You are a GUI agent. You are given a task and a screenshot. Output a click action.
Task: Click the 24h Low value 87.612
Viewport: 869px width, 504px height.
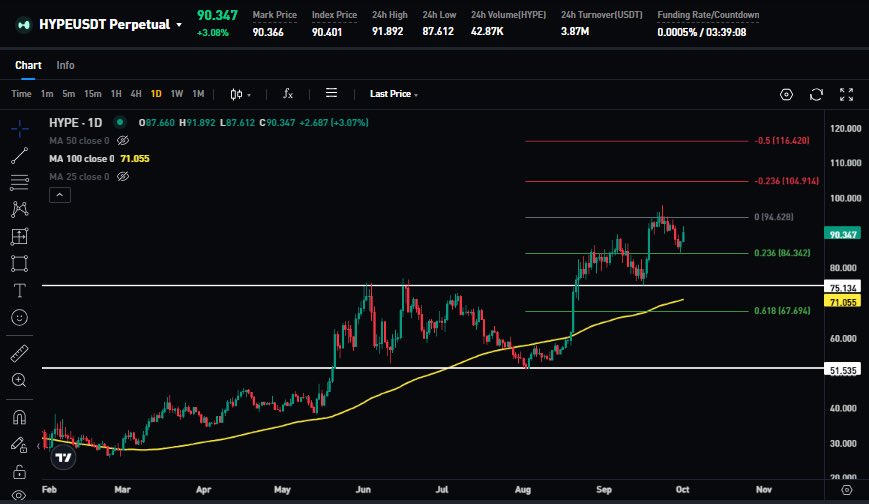click(x=438, y=32)
